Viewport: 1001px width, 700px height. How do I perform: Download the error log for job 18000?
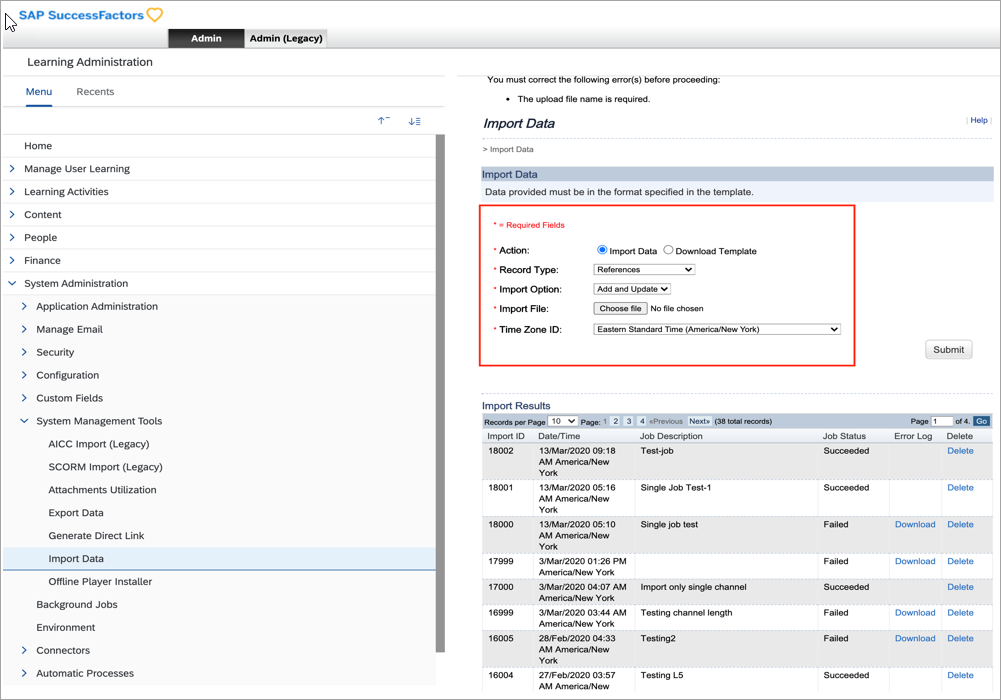[914, 524]
